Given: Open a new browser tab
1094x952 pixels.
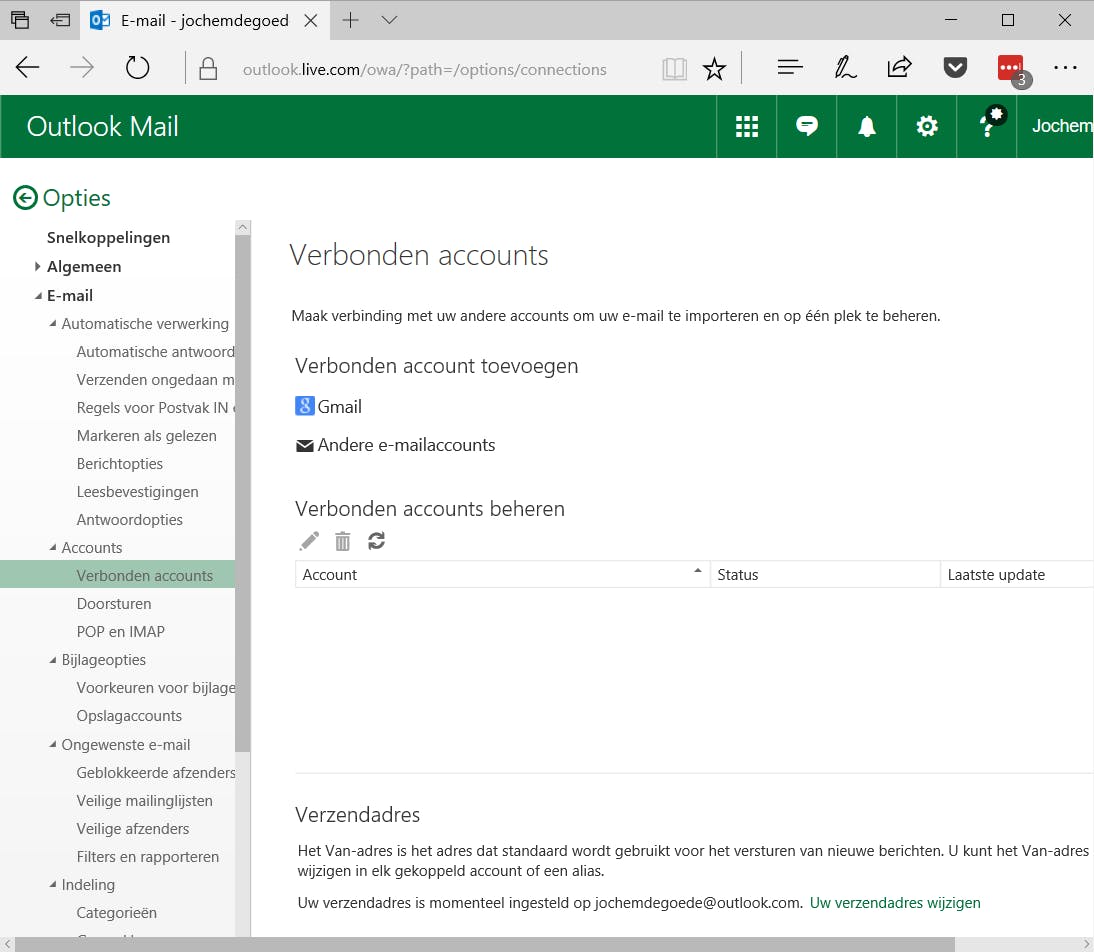Looking at the screenshot, I should (x=350, y=20).
